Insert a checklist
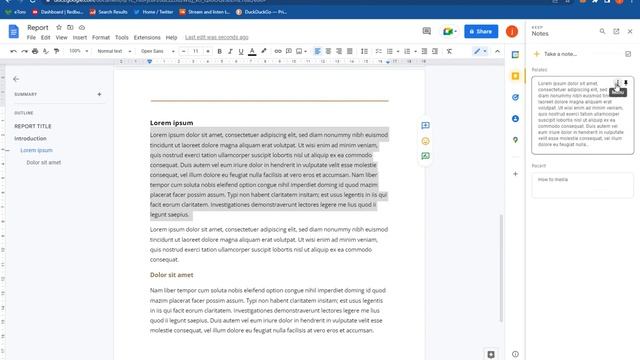The image size is (640, 360). [x=379, y=51]
